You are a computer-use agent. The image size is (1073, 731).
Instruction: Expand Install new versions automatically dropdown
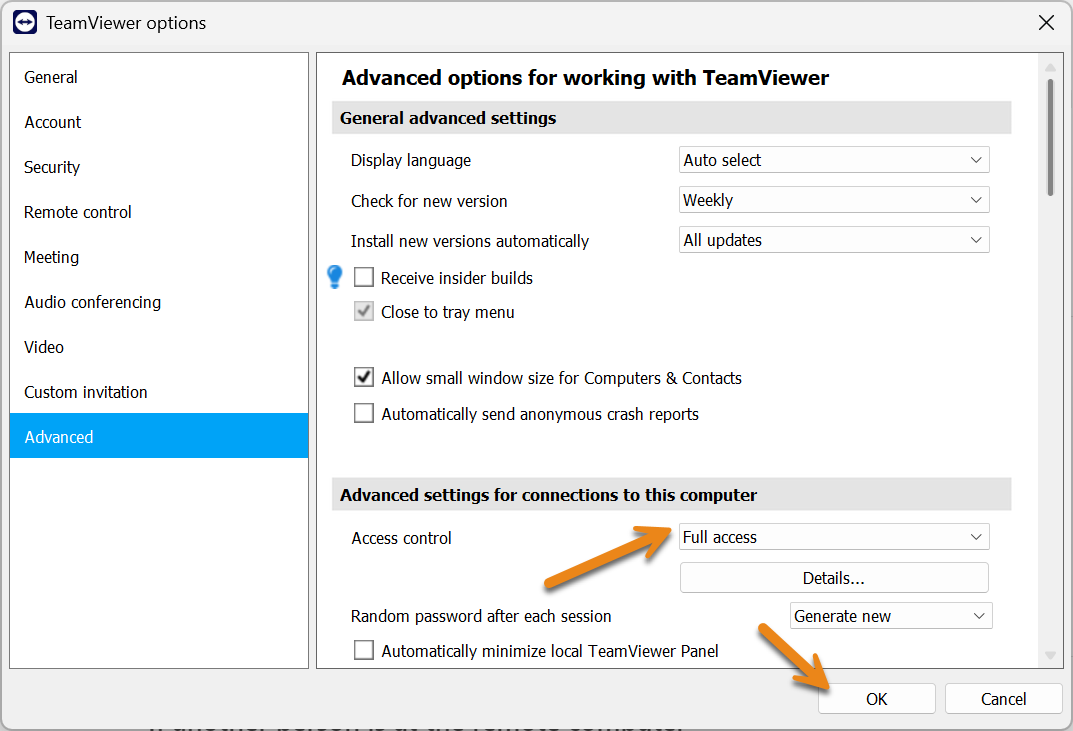tap(834, 240)
